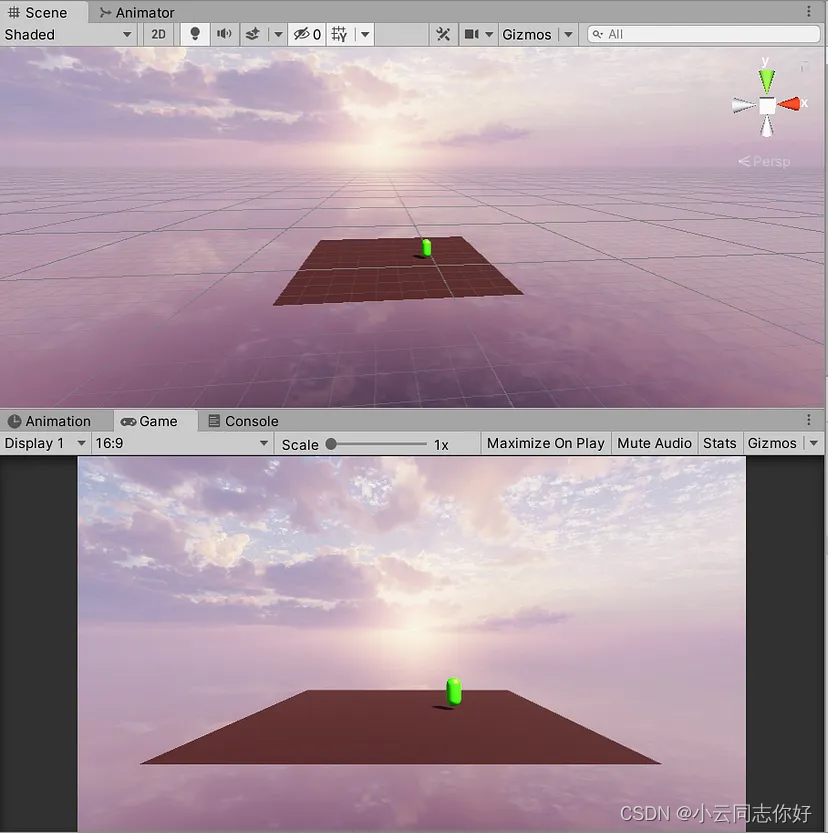Click the camera icon in the toolbar
The width and height of the screenshot is (828, 833).
474,33
